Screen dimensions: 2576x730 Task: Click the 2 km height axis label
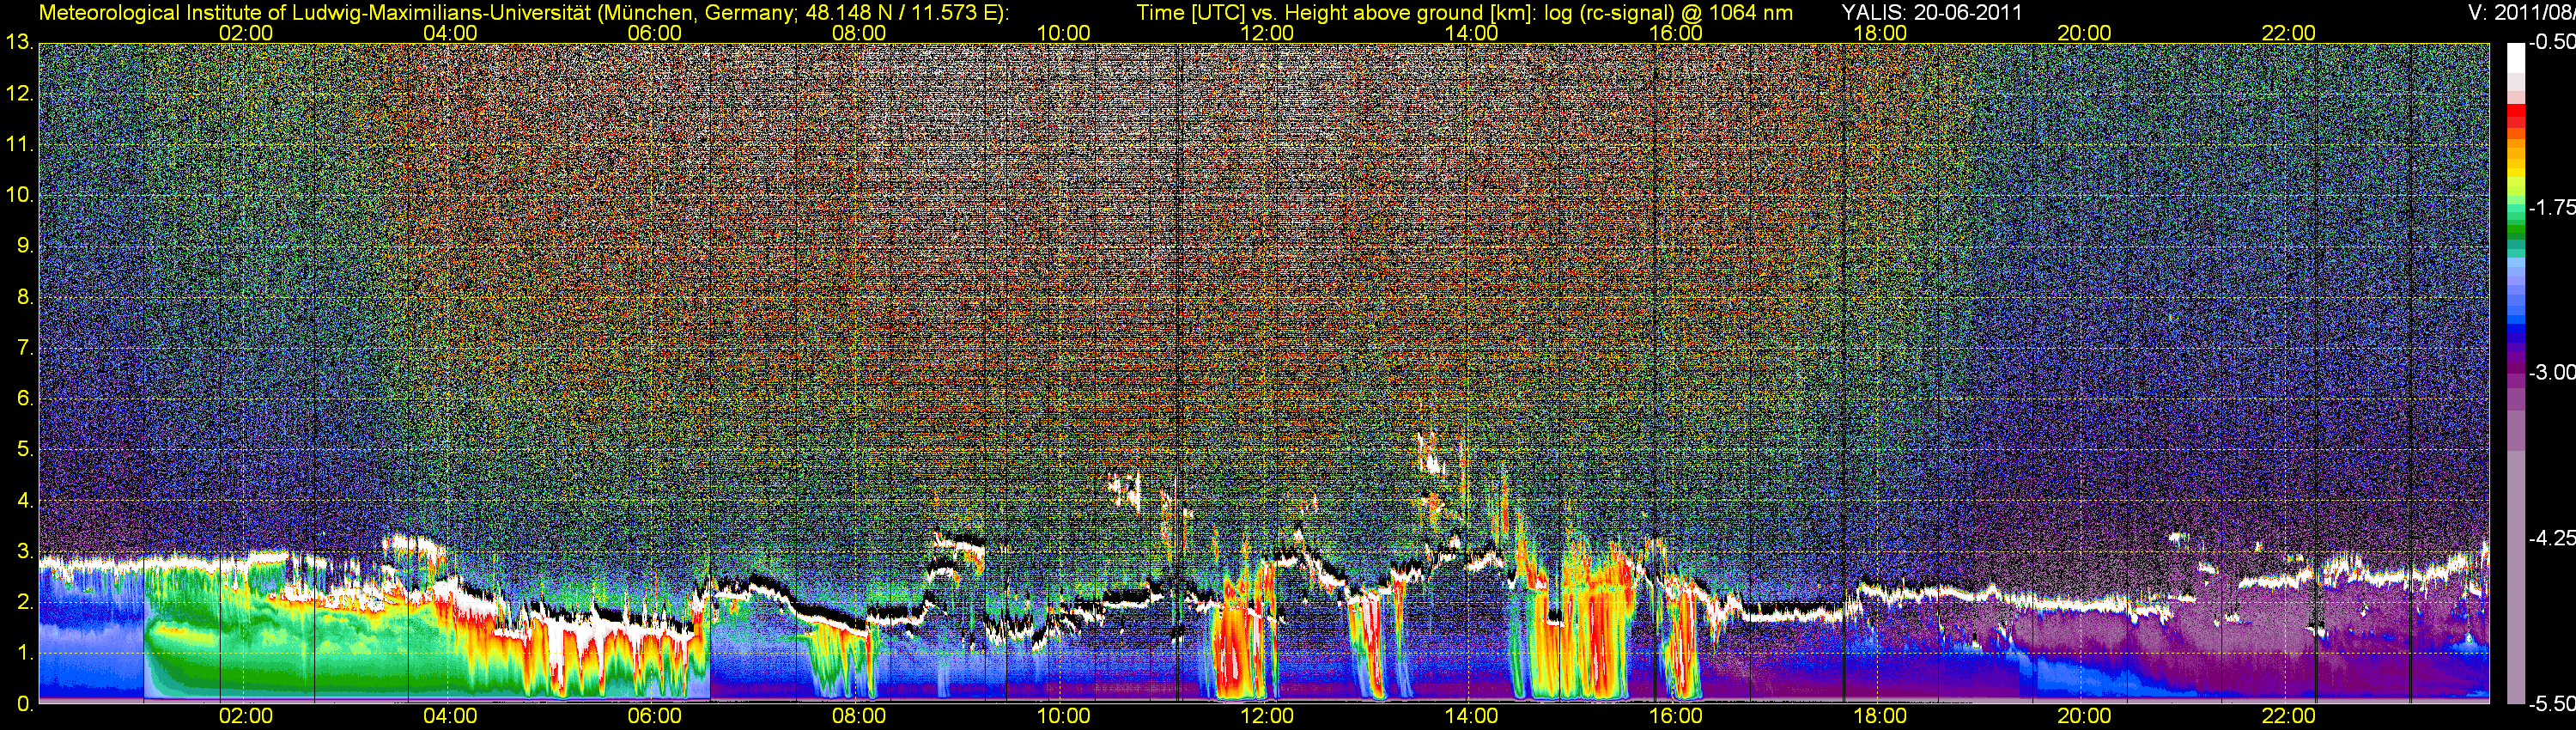24,602
